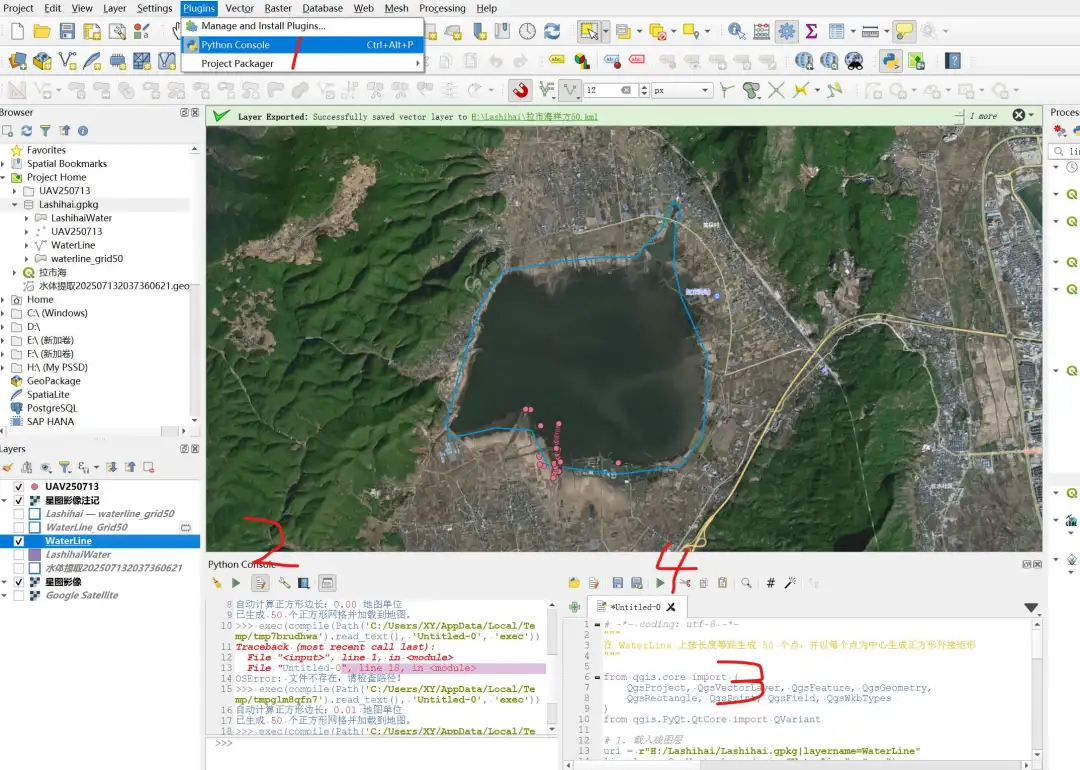Open the Measure tool dropdown arrow
This screenshot has height=770, width=1080.
(x=886, y=31)
